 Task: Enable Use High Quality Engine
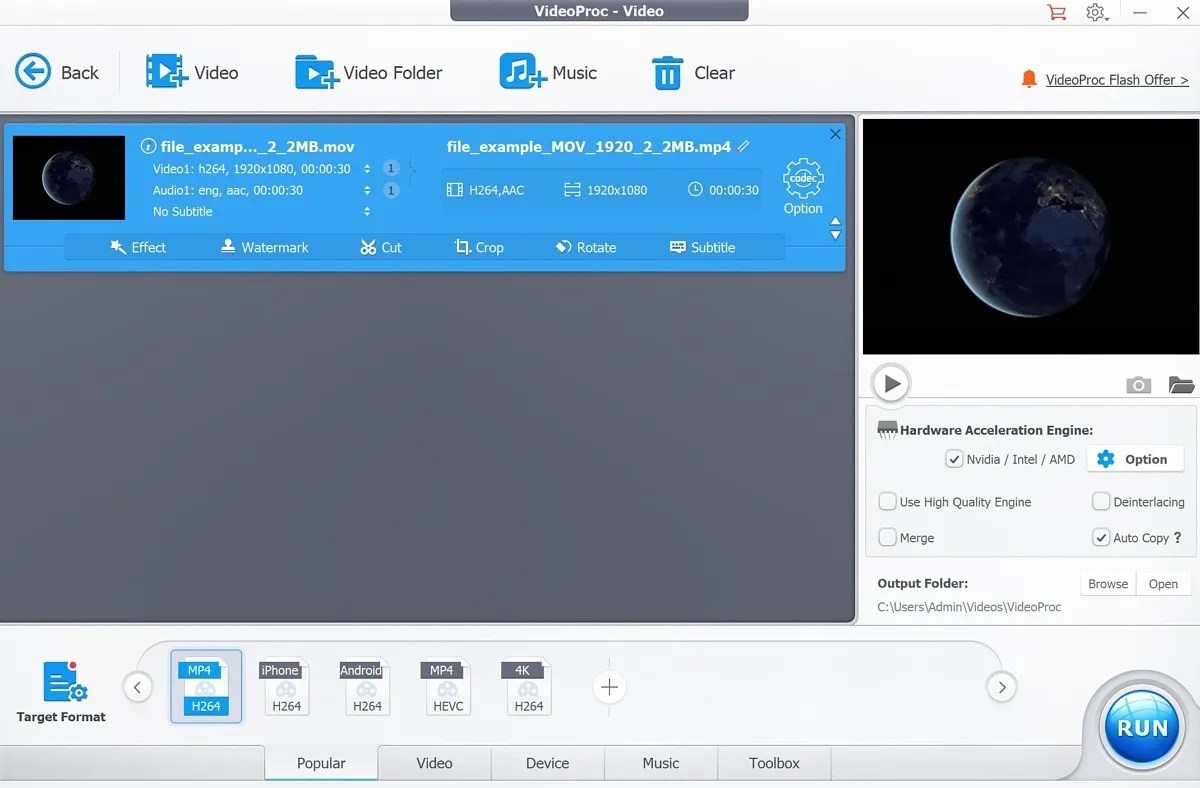point(887,501)
